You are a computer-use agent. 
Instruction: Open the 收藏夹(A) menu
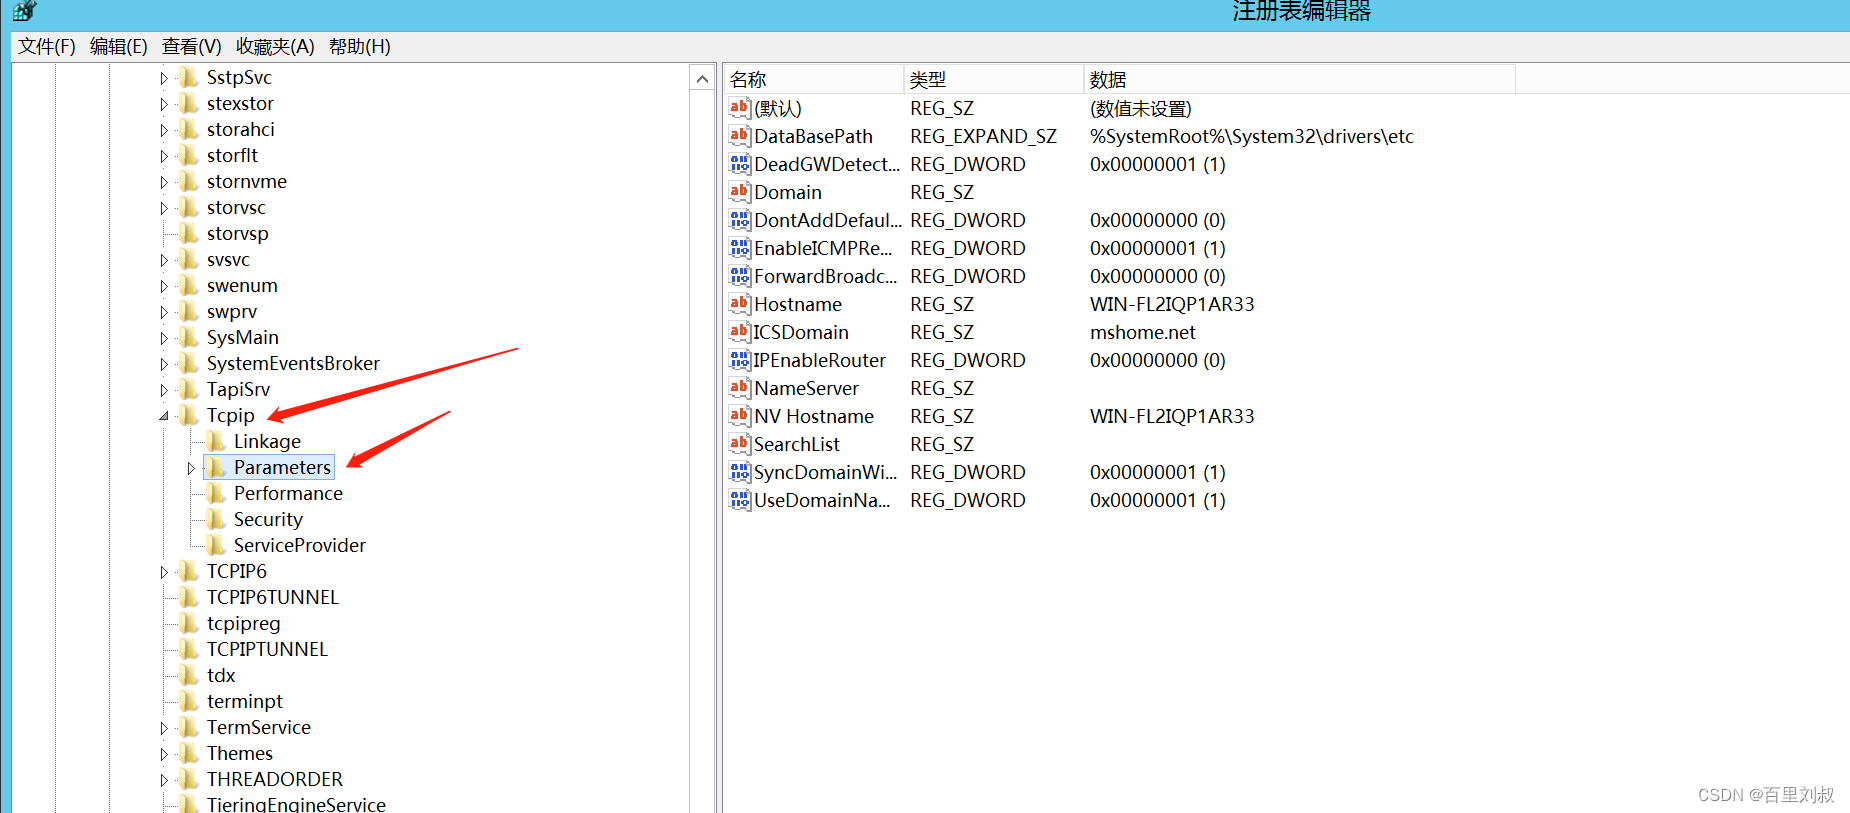click(x=275, y=46)
